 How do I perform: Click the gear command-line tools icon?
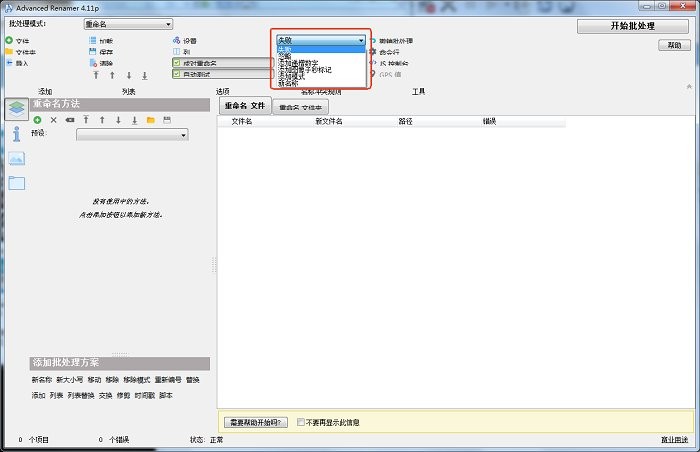point(373,52)
